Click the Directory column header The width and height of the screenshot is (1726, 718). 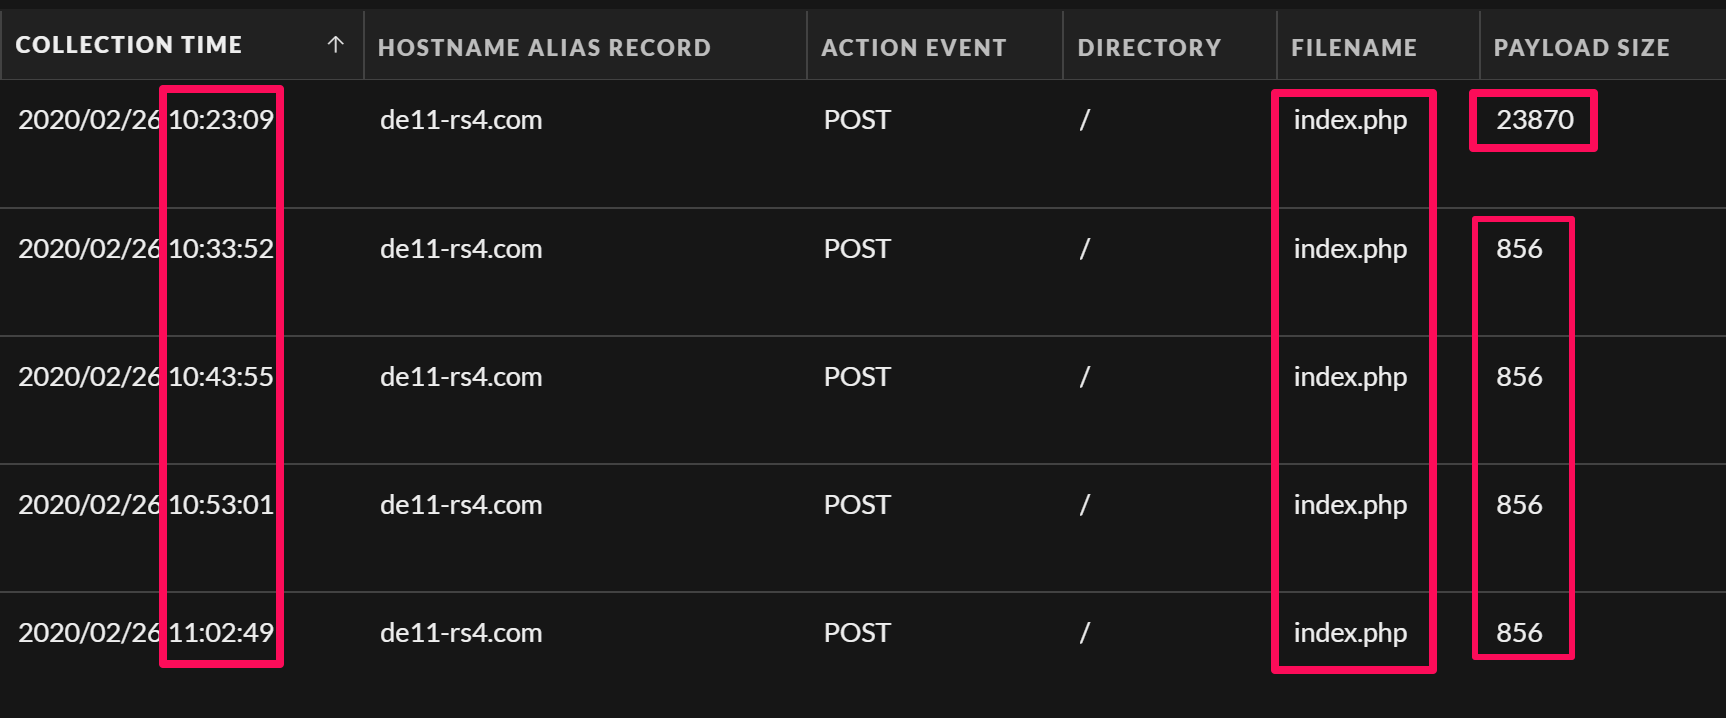pyautogui.click(x=1149, y=47)
